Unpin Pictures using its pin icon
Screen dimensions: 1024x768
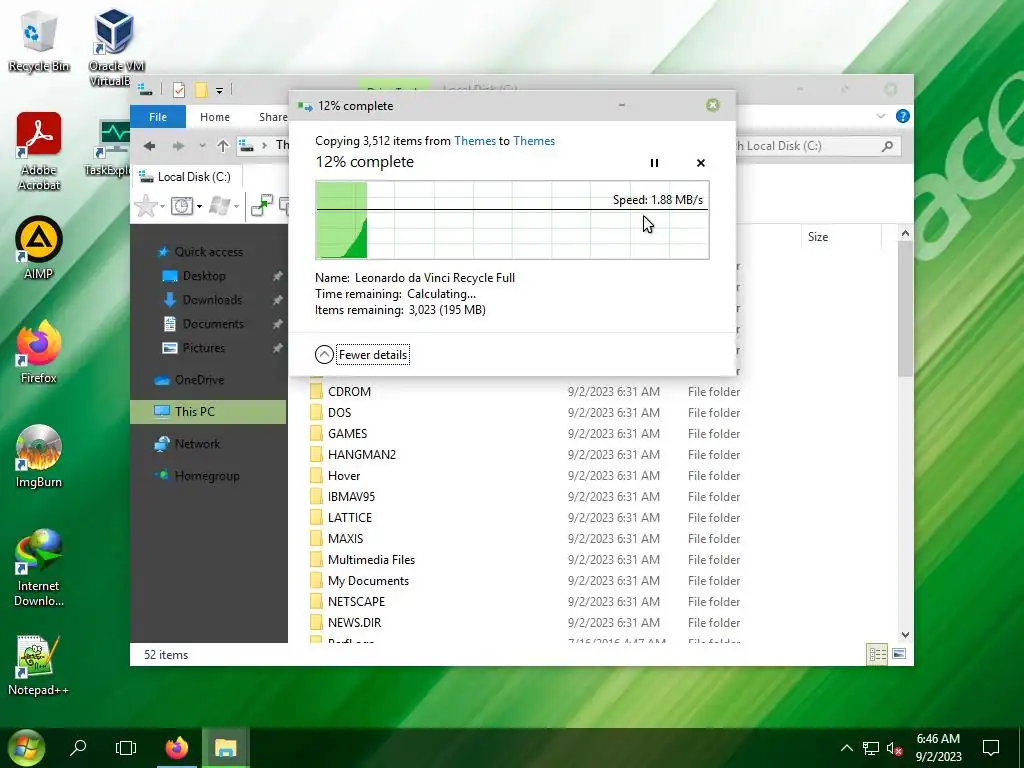pyautogui.click(x=278, y=348)
